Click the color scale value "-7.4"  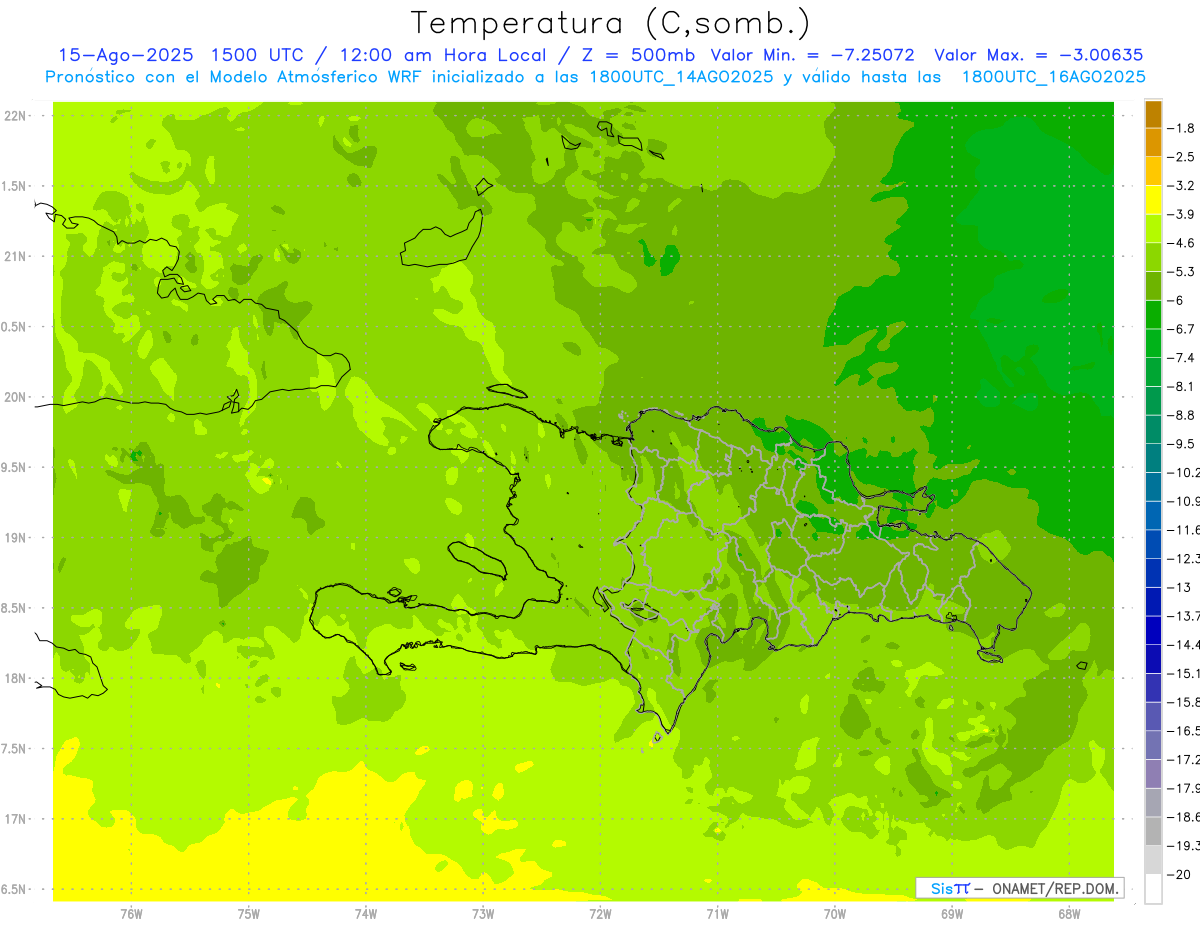(x=1181, y=358)
